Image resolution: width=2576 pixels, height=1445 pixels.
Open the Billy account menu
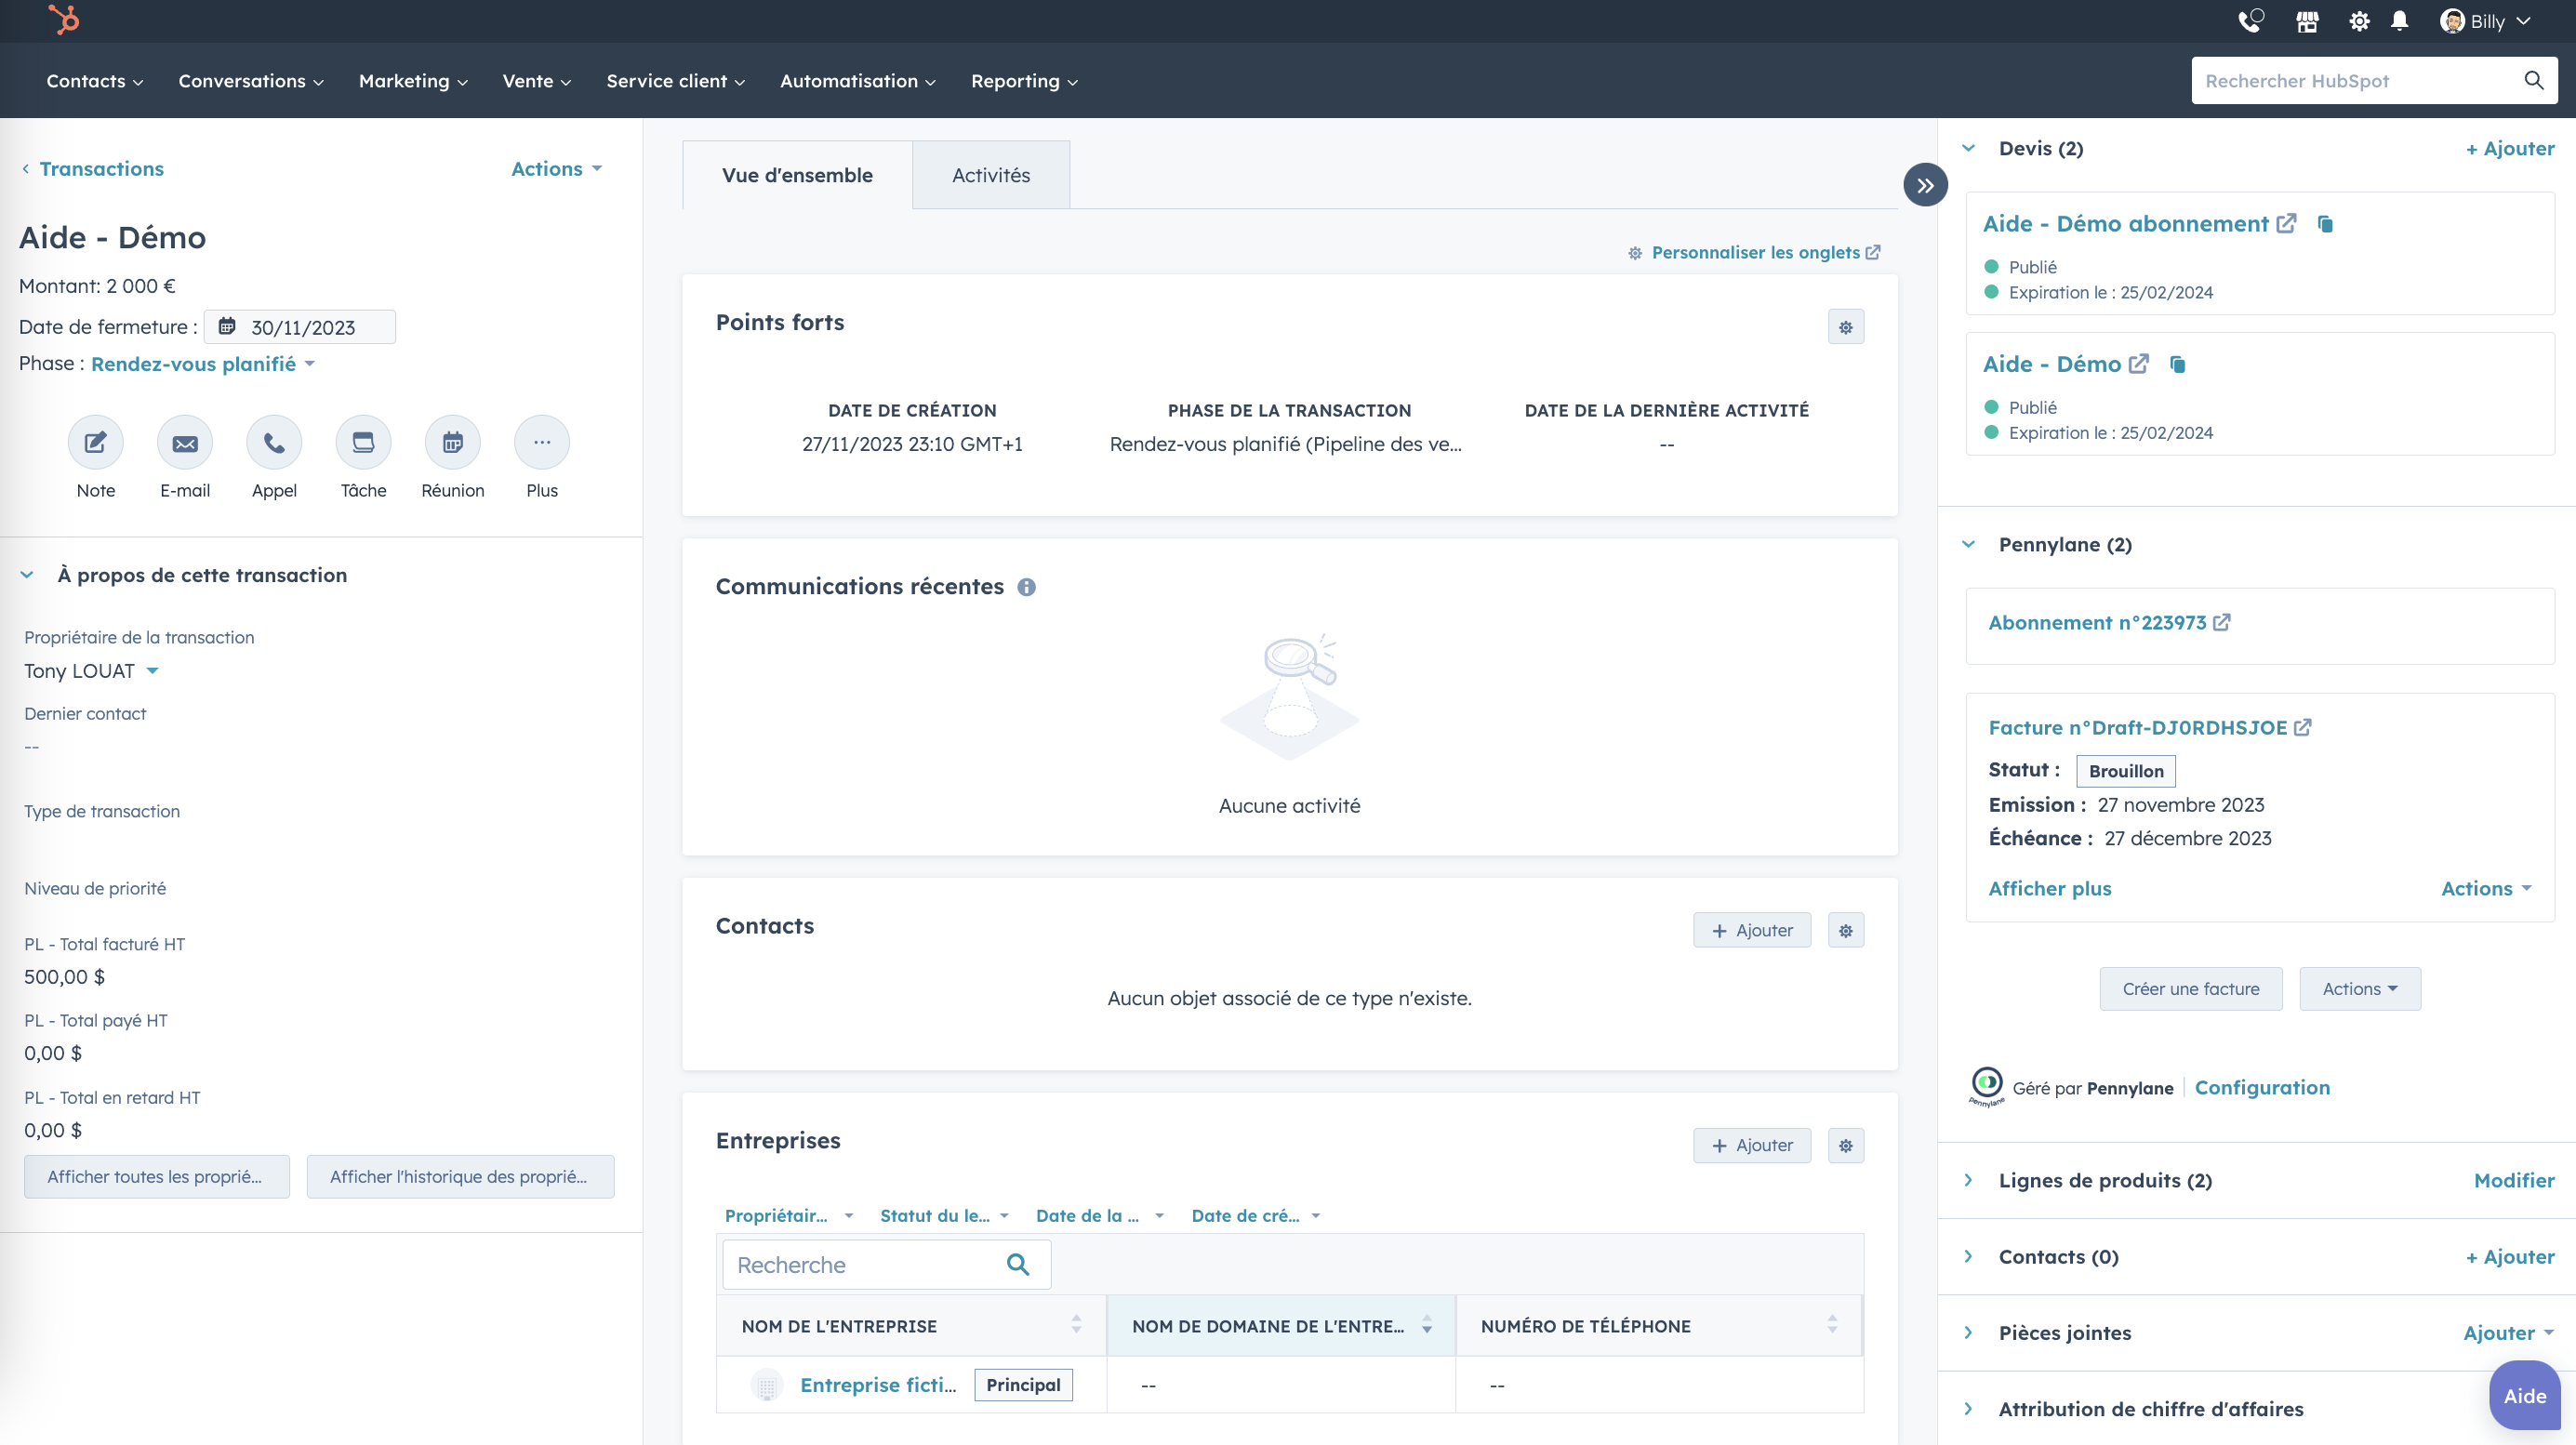click(x=2484, y=21)
